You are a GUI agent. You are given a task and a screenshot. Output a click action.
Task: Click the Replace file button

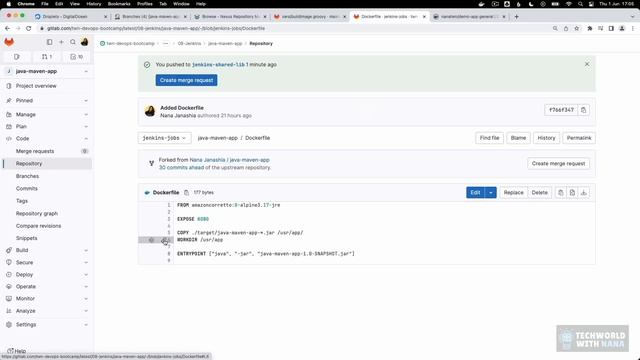[x=513, y=193]
